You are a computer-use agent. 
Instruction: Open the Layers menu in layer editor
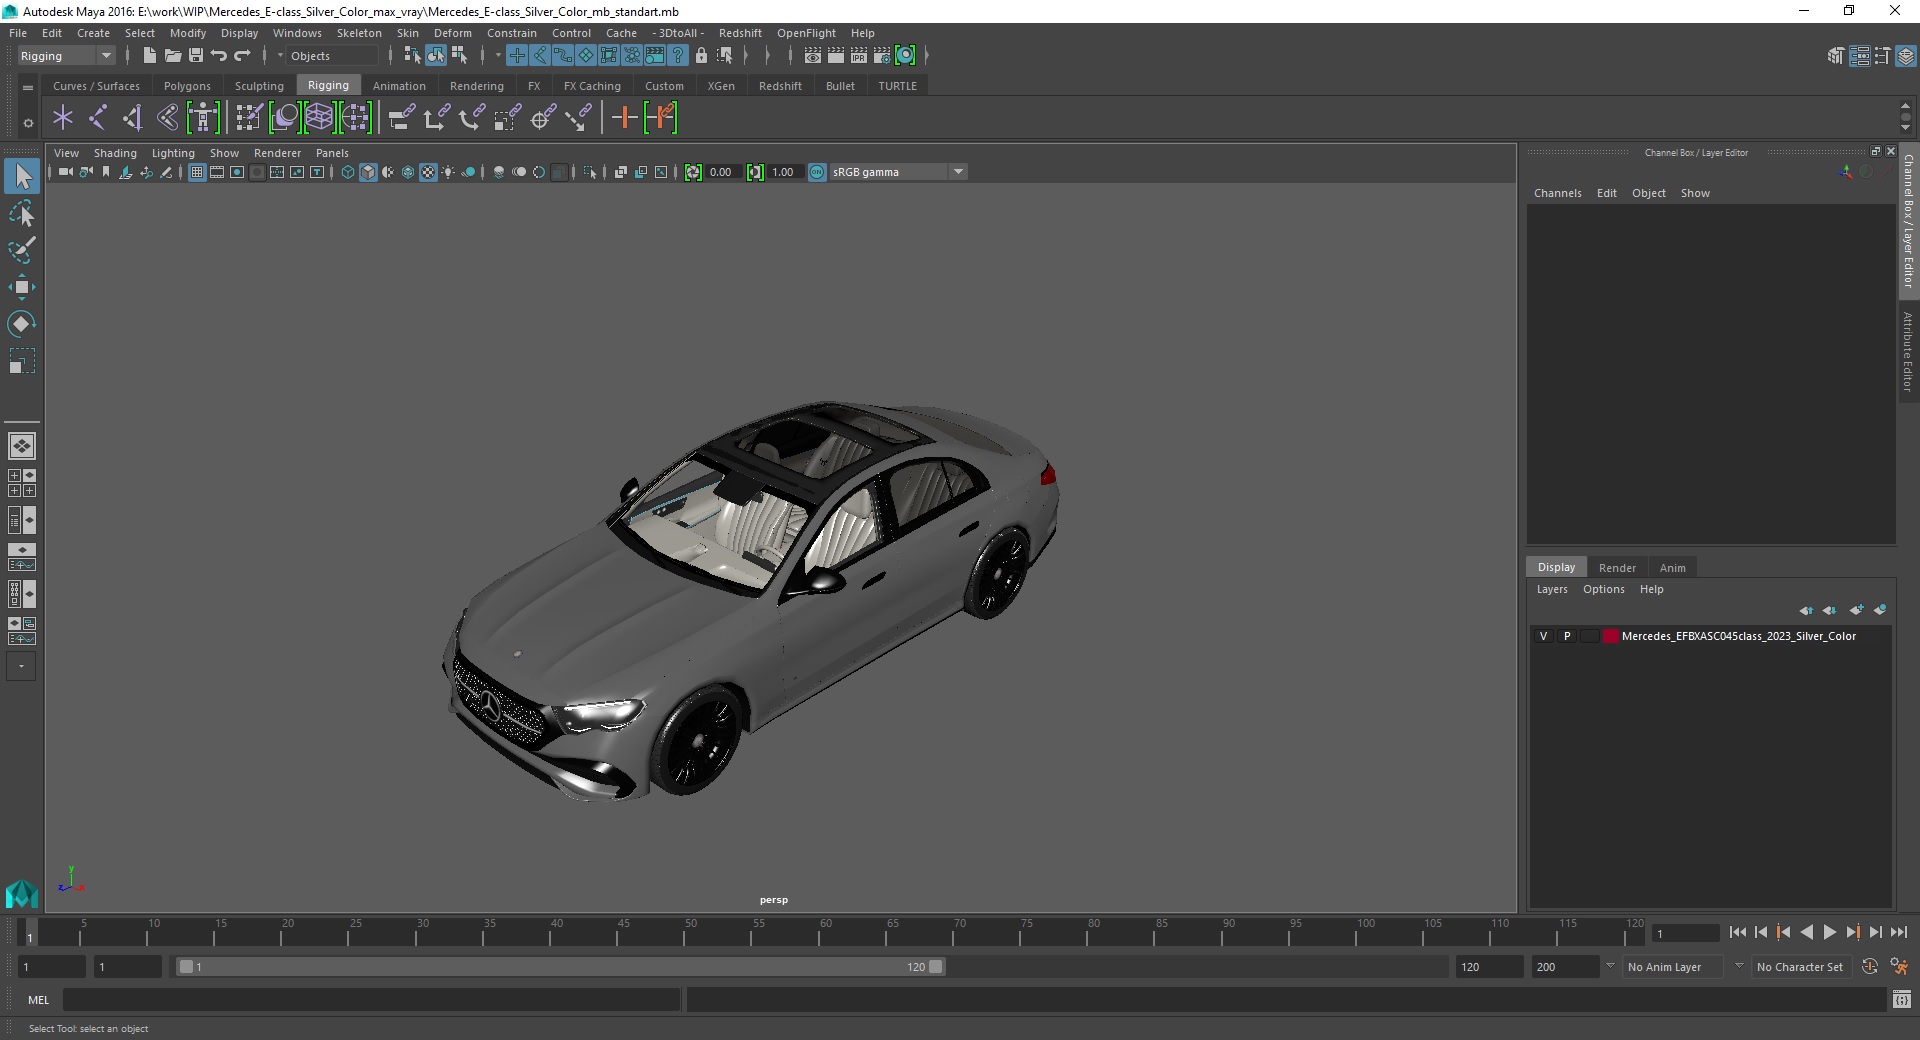click(x=1552, y=589)
